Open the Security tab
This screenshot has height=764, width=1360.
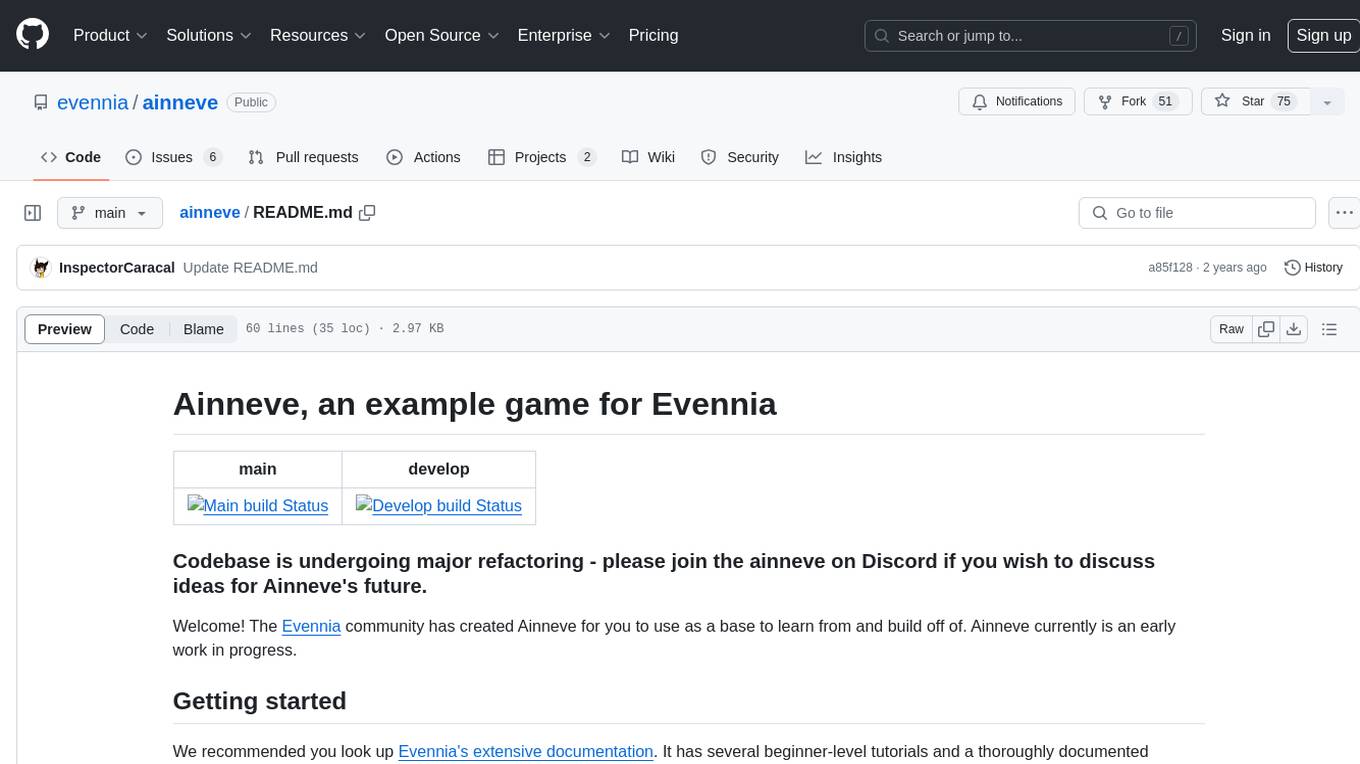(740, 157)
